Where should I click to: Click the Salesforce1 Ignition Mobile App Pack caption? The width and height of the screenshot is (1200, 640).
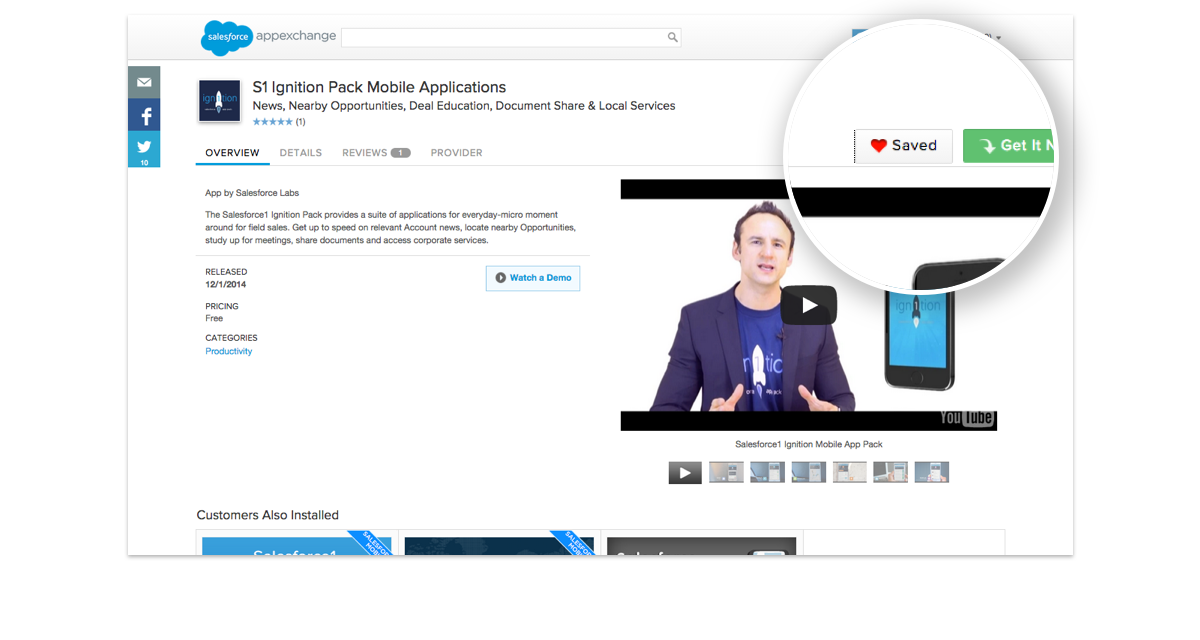[808, 444]
